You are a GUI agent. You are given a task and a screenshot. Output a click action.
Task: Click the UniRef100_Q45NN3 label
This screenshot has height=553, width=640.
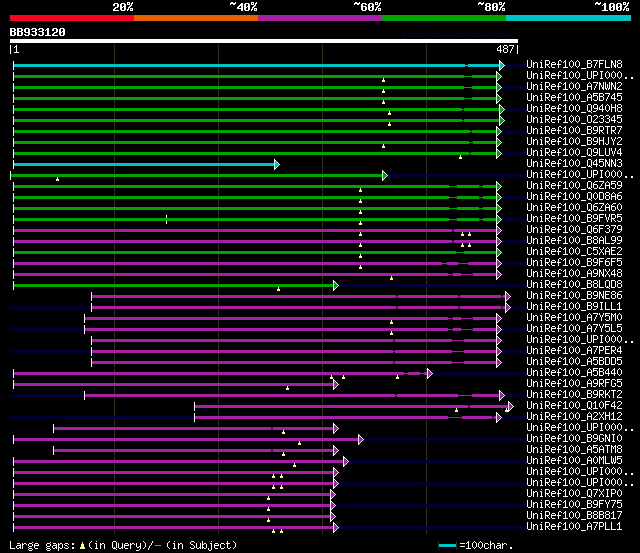click(574, 164)
